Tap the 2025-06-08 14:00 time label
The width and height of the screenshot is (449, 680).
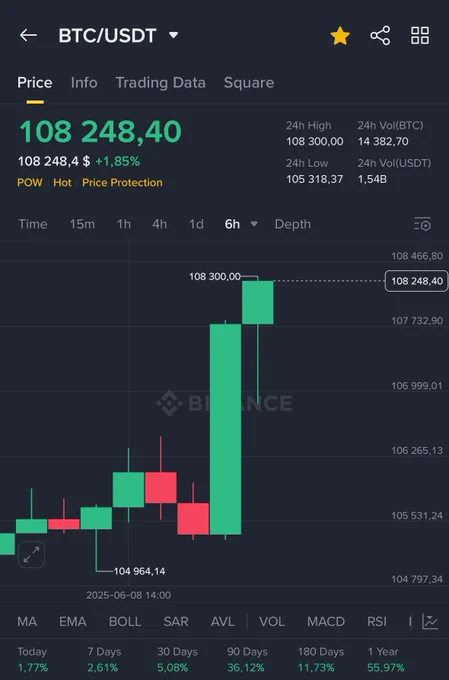tap(128, 595)
